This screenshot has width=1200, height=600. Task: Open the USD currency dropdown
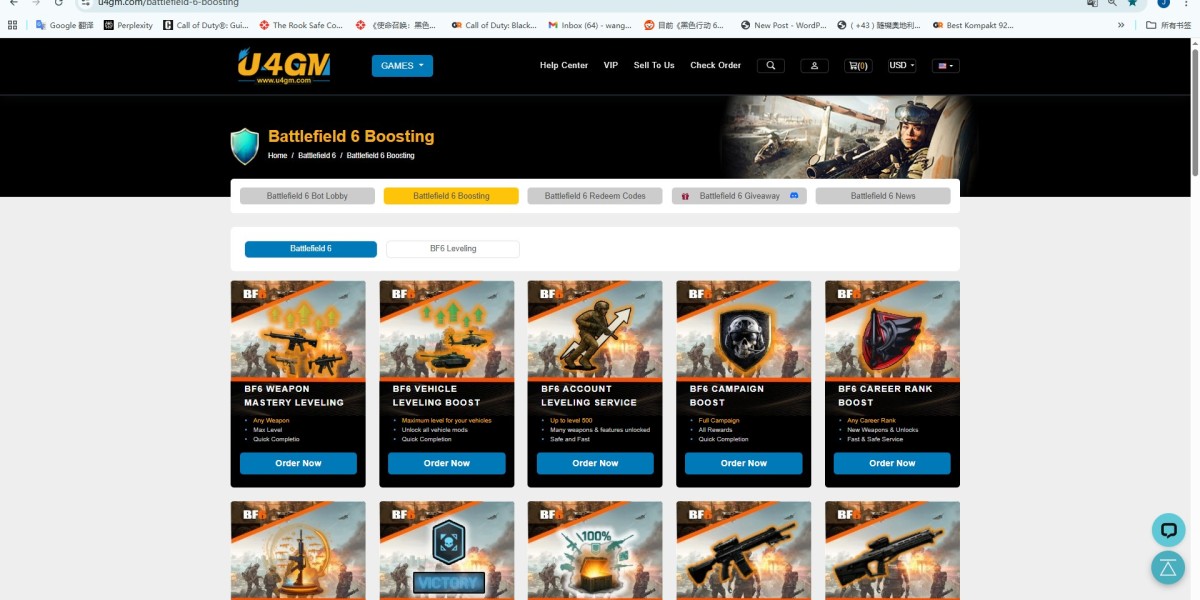coord(899,65)
